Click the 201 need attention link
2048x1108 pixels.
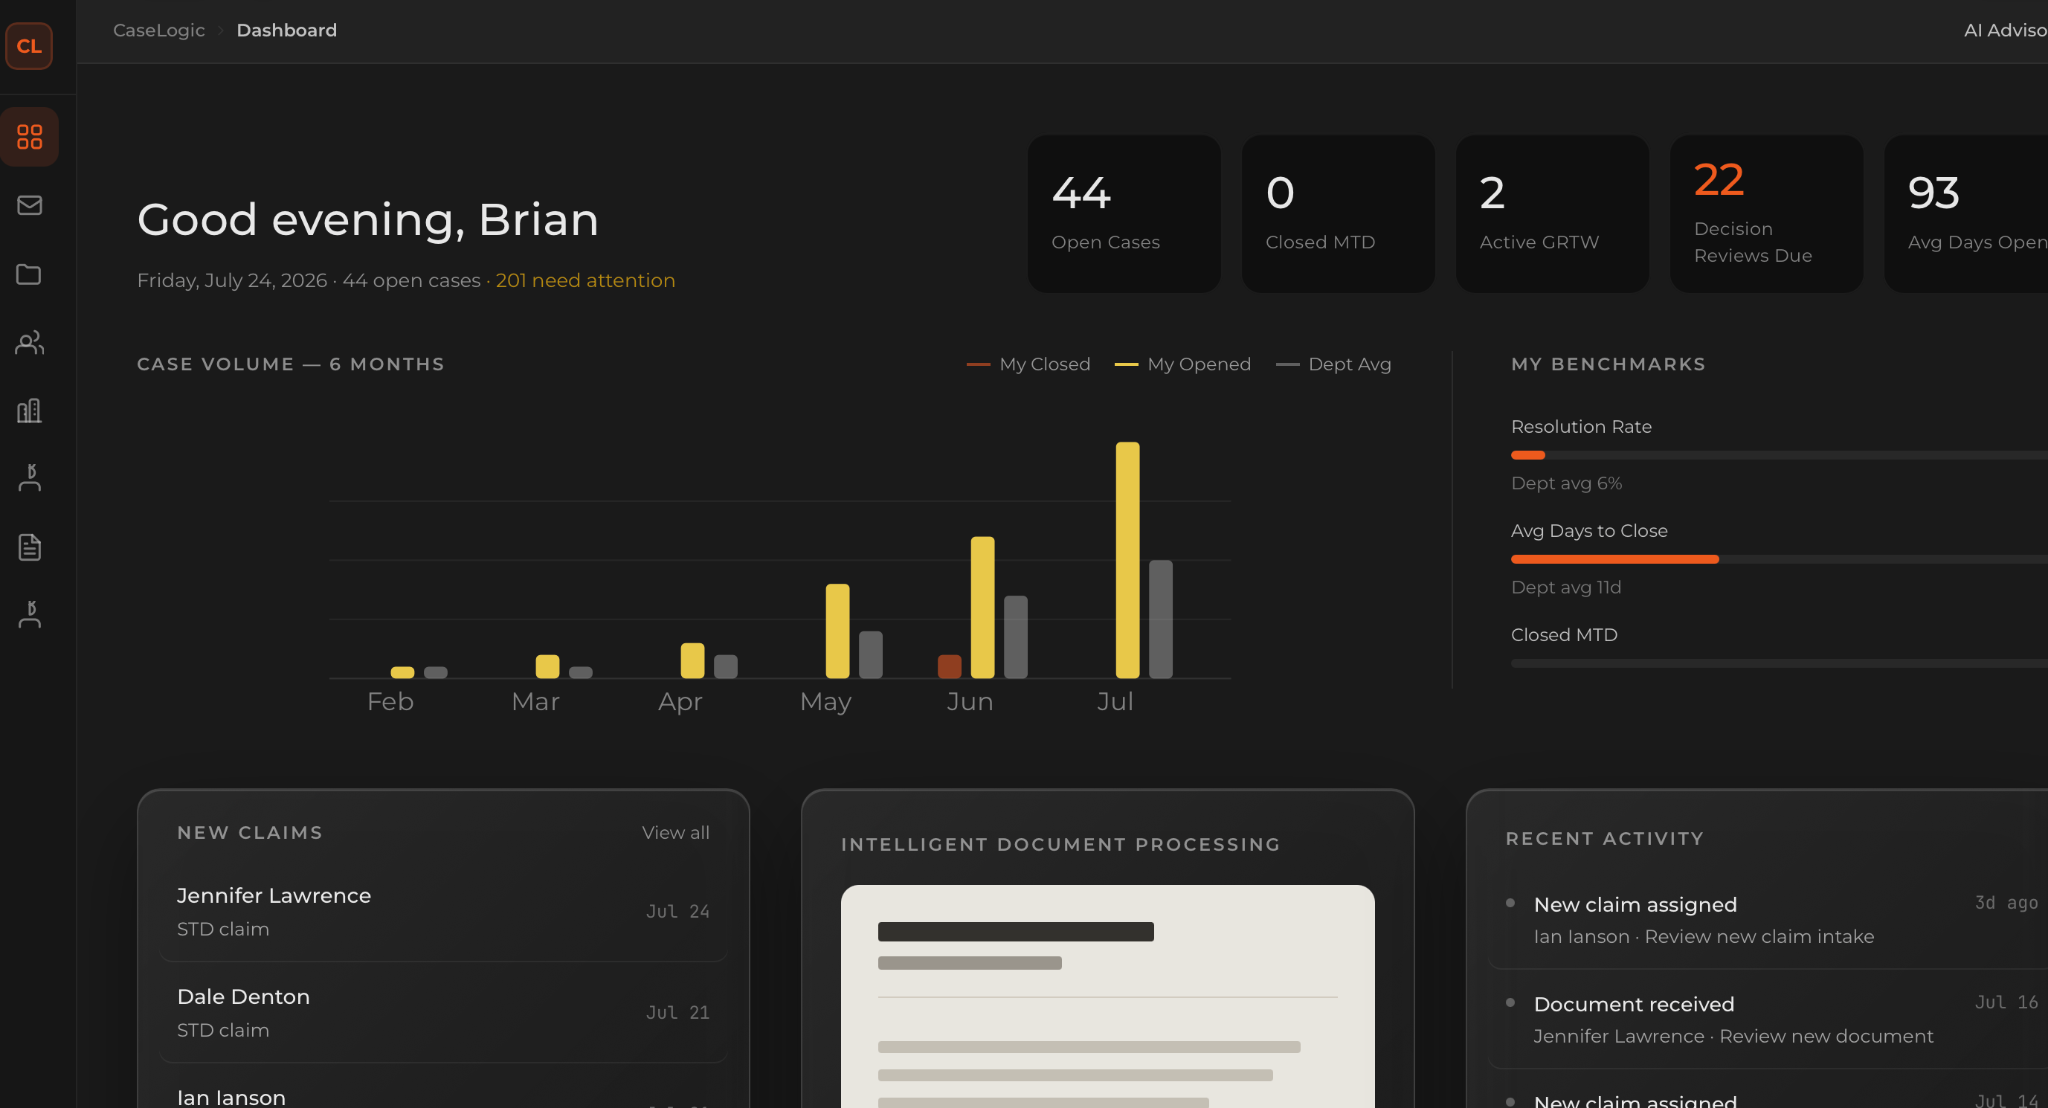point(585,281)
